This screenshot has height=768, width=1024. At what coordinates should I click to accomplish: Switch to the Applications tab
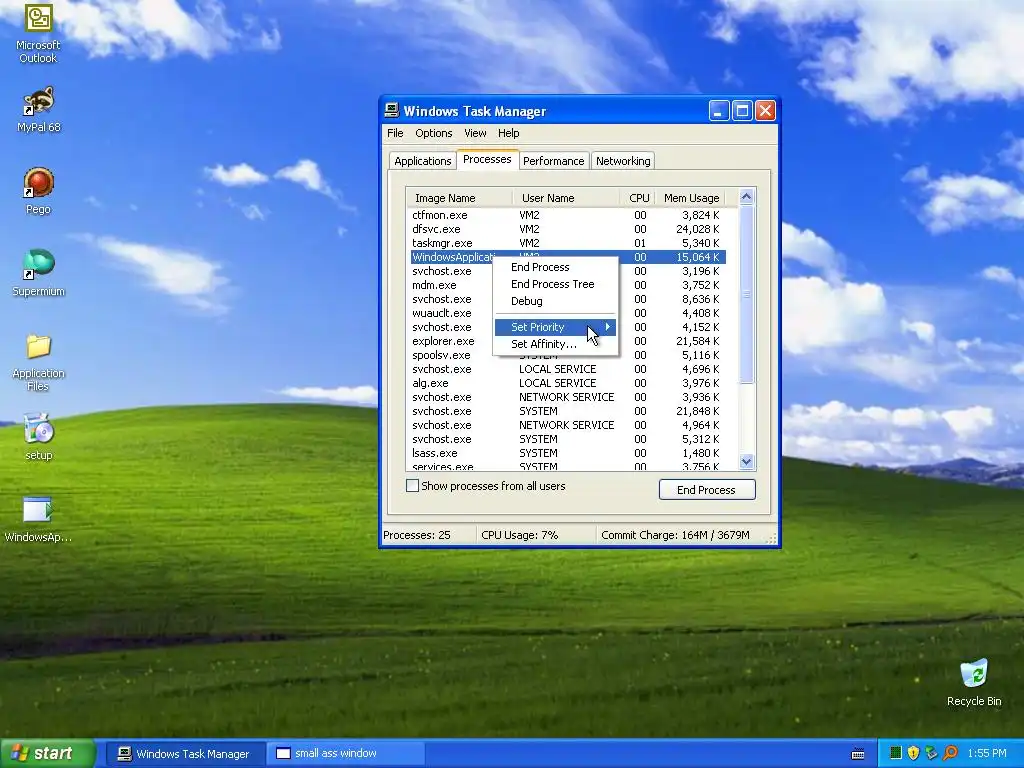coord(423,161)
